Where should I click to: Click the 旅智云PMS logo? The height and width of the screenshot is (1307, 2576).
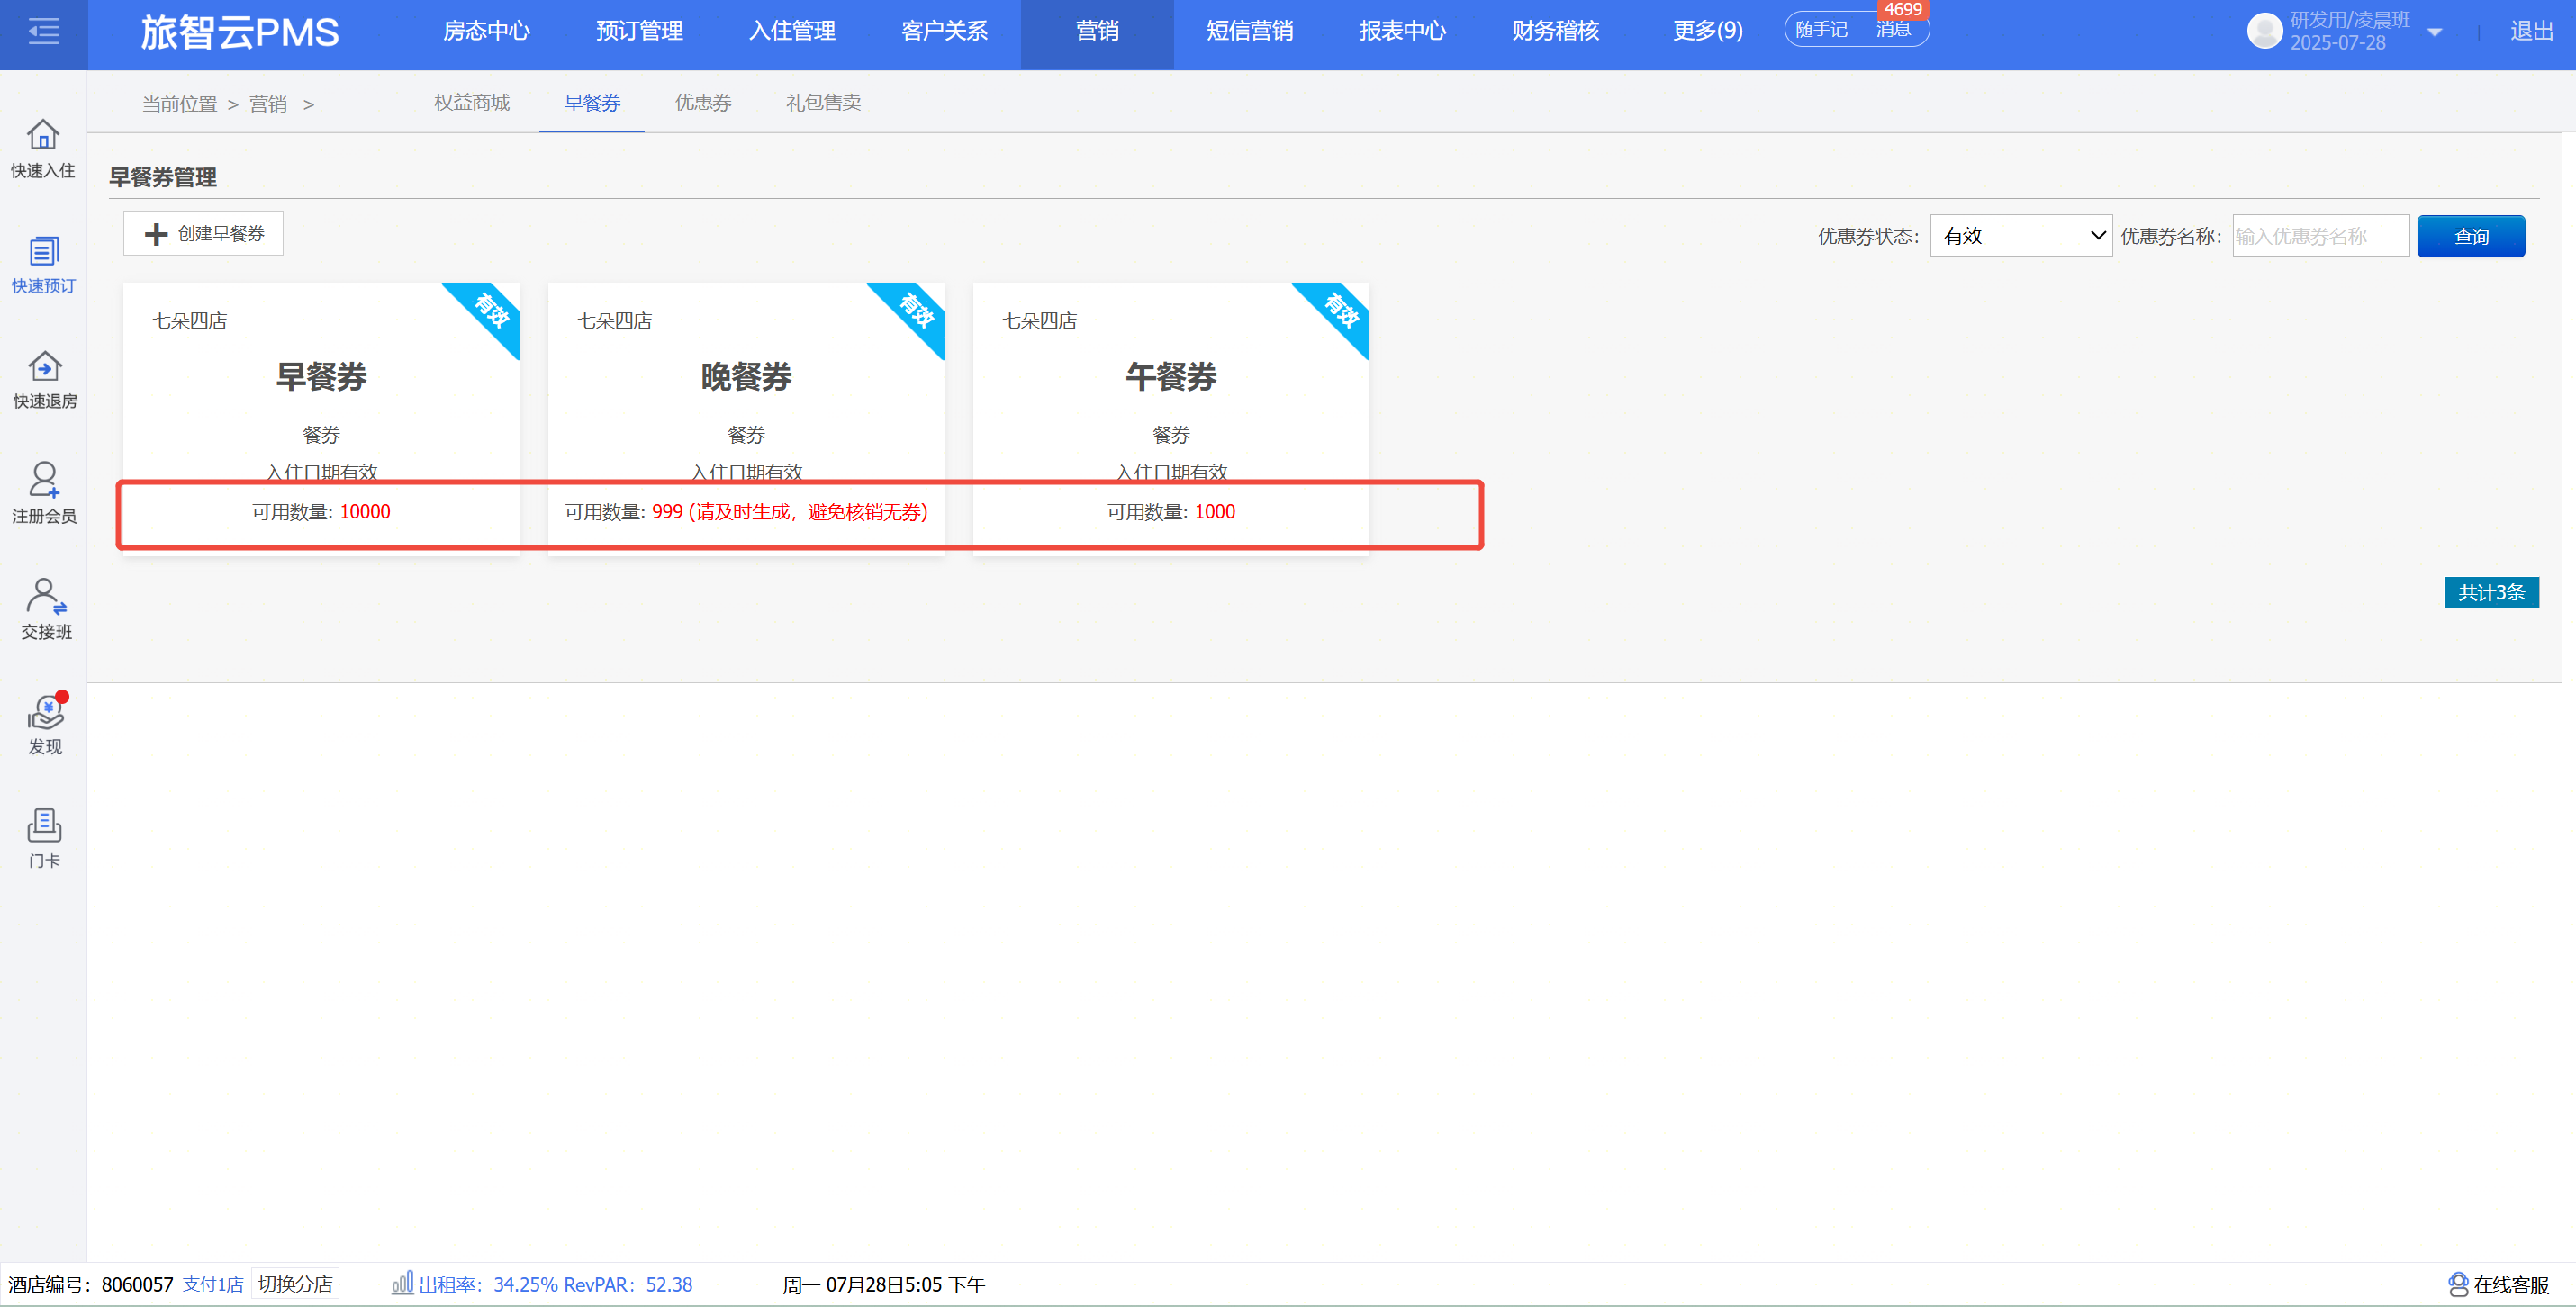click(x=240, y=32)
